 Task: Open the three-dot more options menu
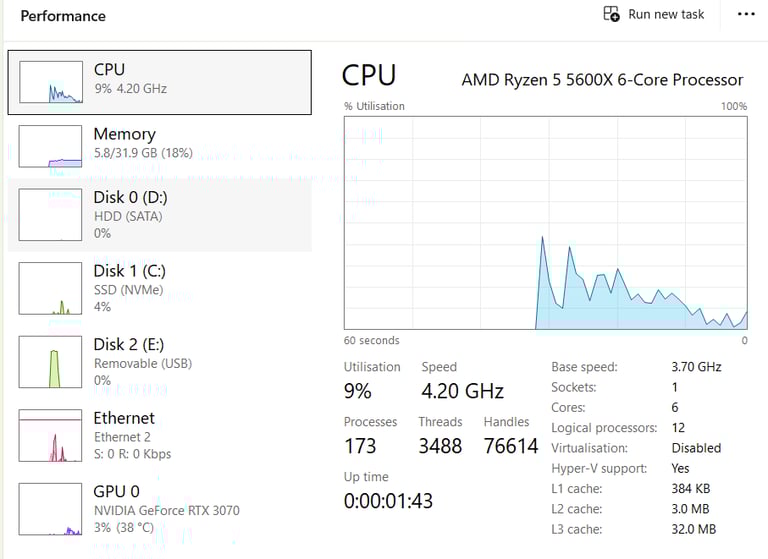pyautogui.click(x=746, y=14)
